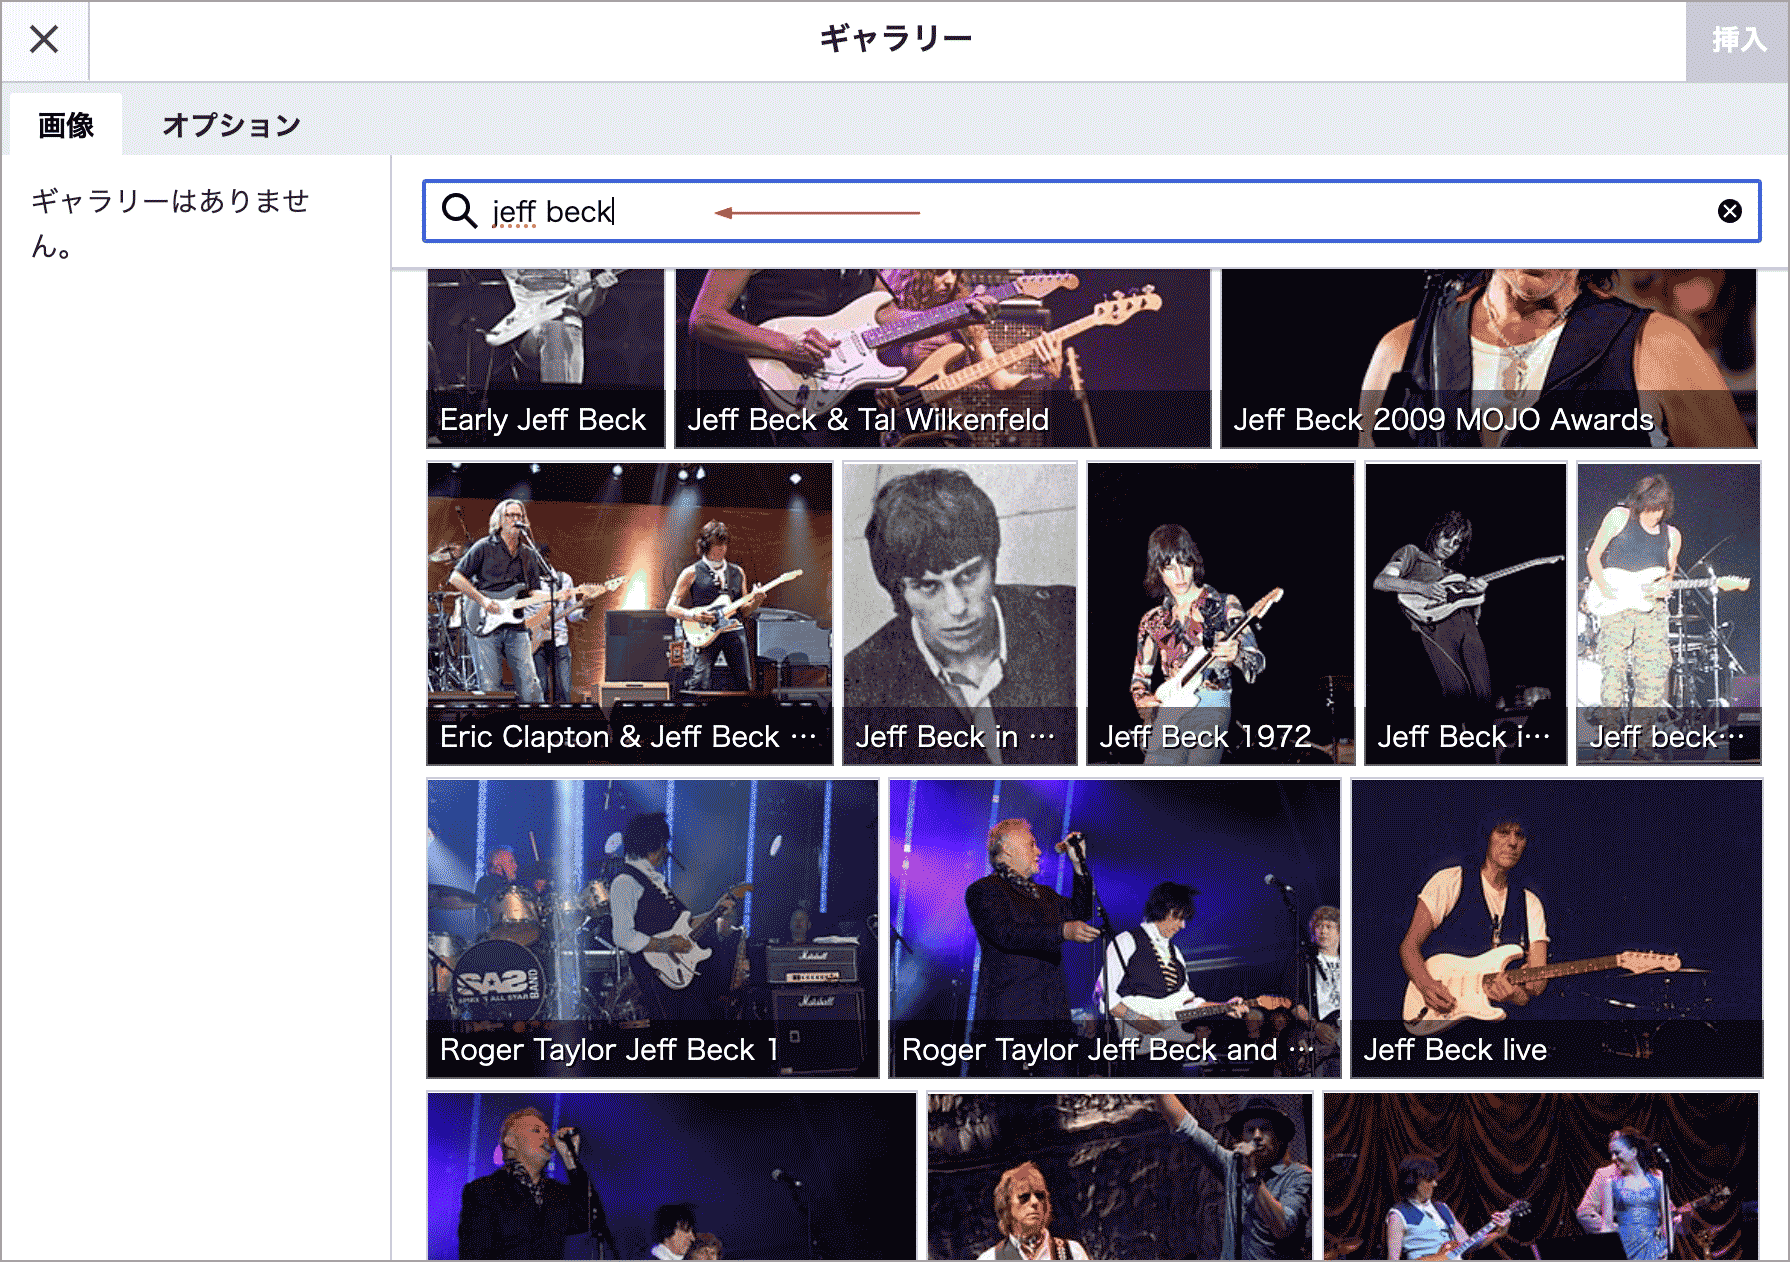
Task: Select Eric Clapton & Jeff Beck photo
Action: click(629, 613)
